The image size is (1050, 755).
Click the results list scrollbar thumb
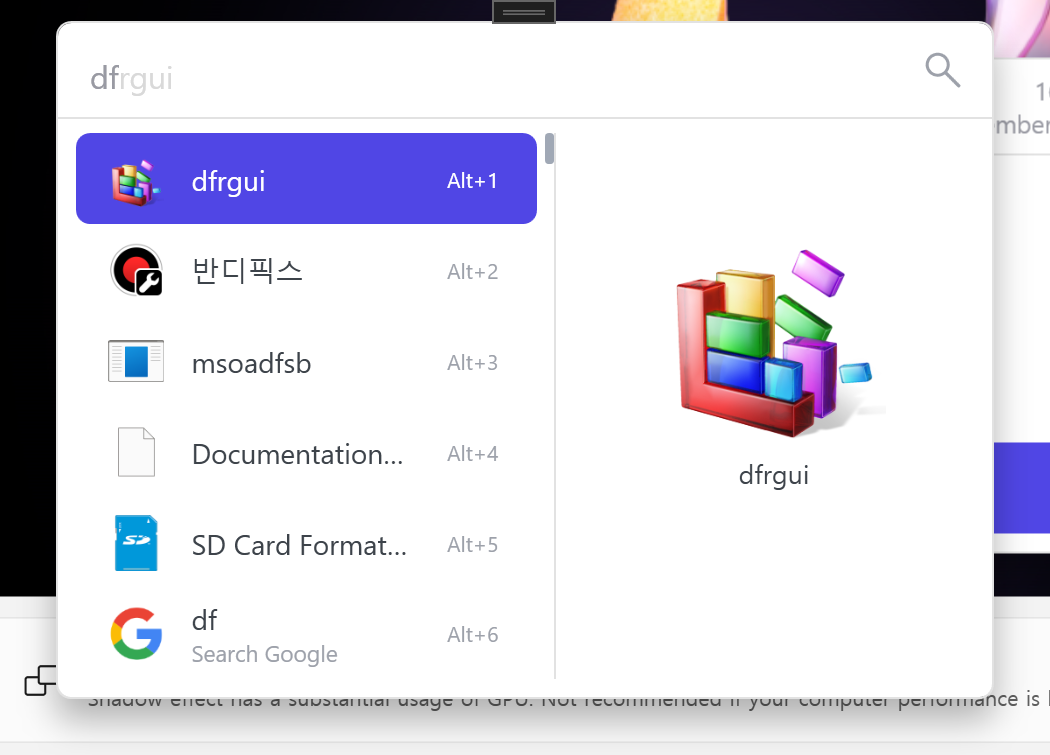pos(550,149)
